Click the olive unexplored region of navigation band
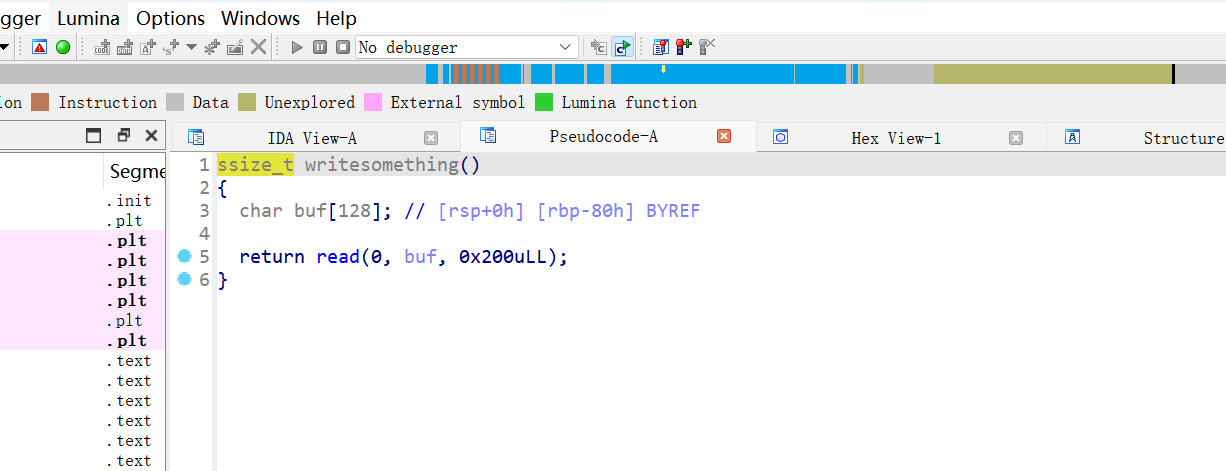The height and width of the screenshot is (471, 1226). coord(1052,74)
